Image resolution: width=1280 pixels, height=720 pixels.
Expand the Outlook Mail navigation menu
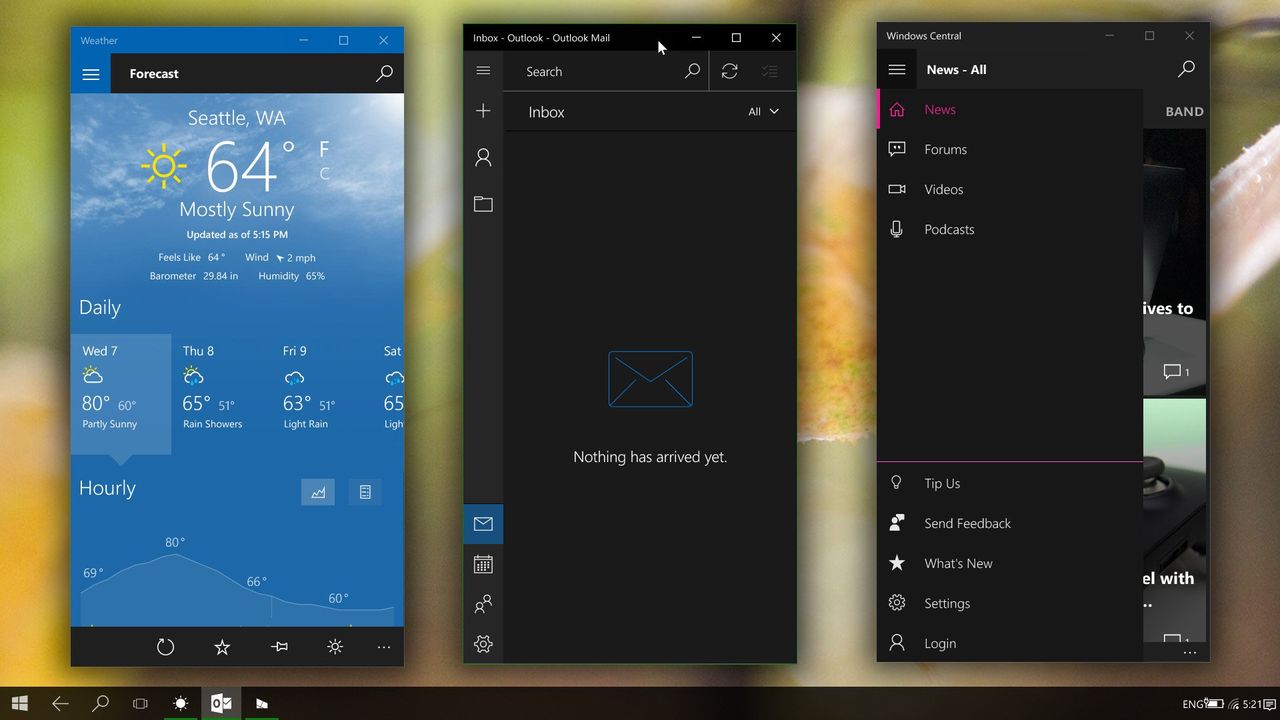483,71
